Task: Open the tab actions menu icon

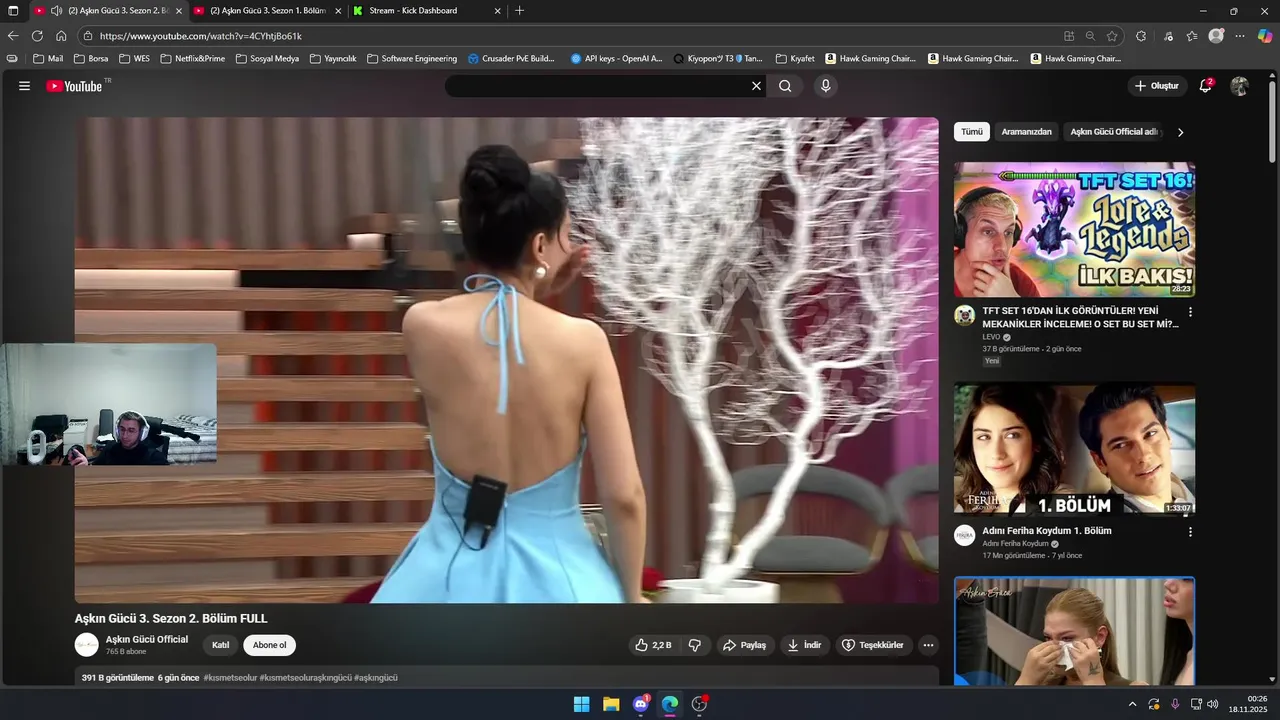Action: click(13, 11)
